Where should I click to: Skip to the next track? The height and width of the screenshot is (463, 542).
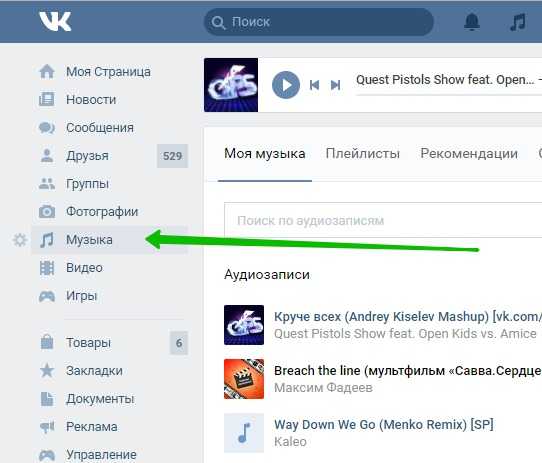pos(335,85)
